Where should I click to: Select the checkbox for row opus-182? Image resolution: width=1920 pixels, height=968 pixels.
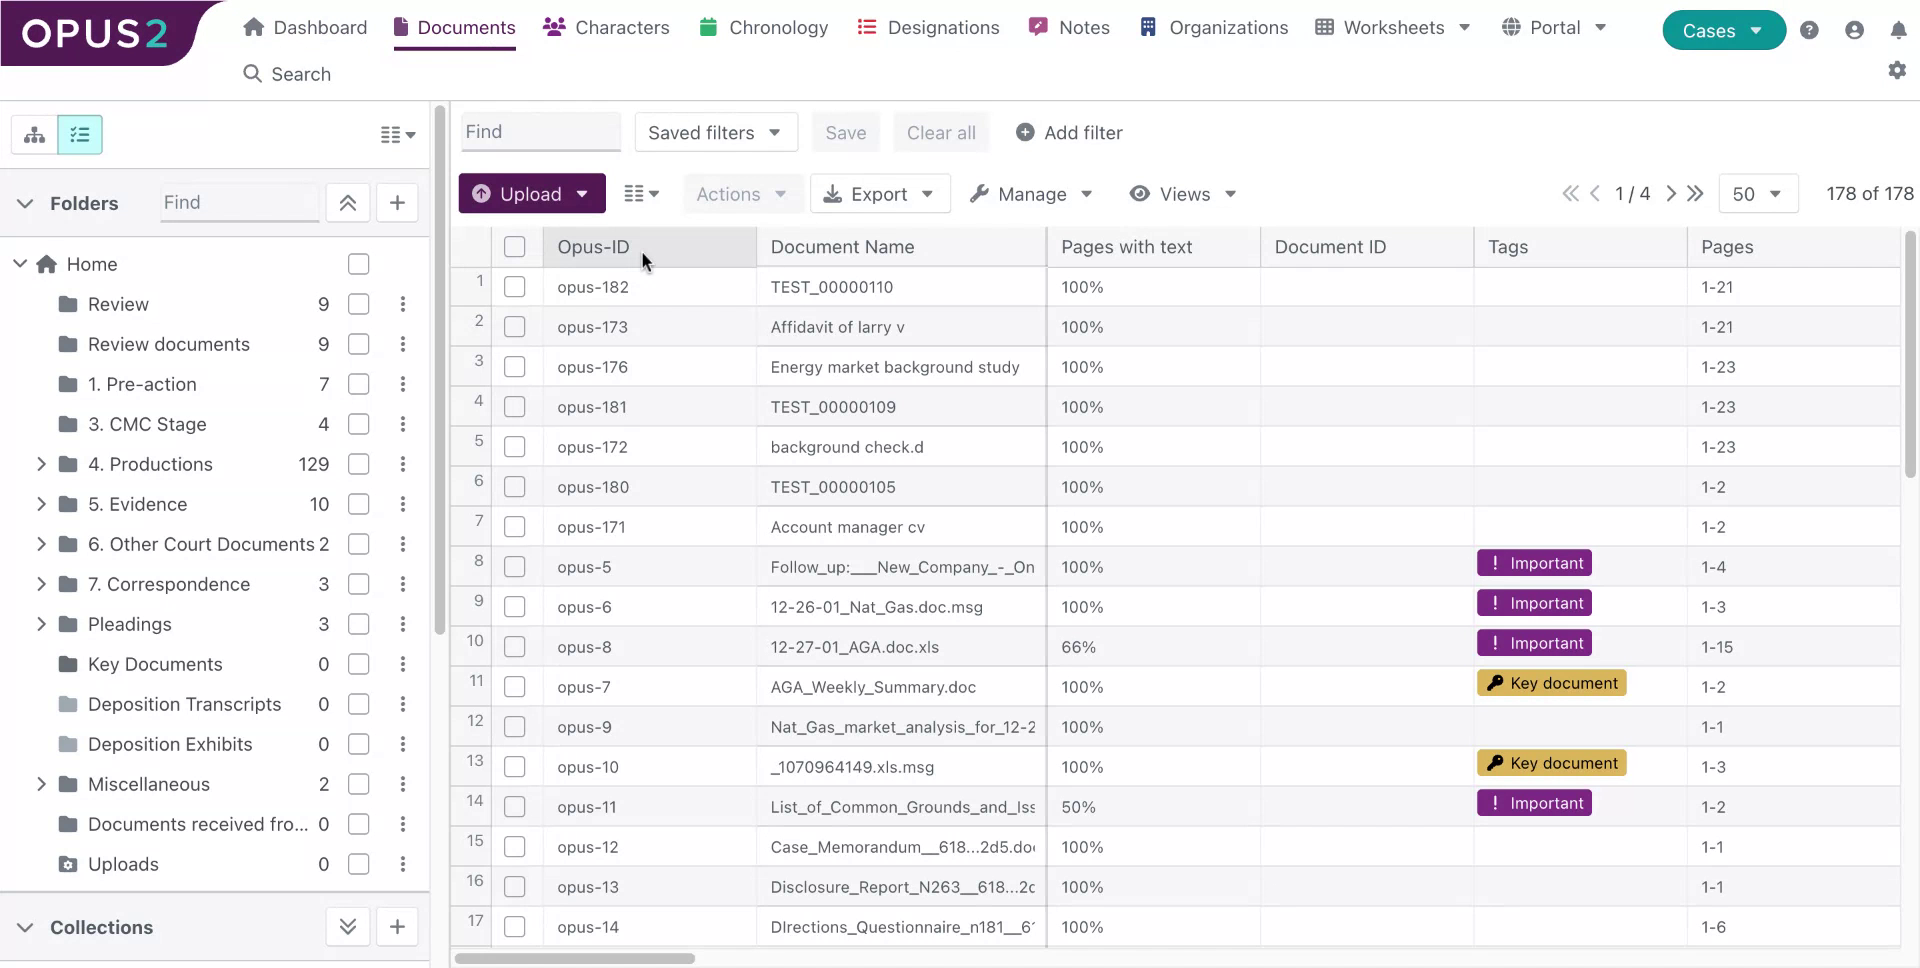514,286
